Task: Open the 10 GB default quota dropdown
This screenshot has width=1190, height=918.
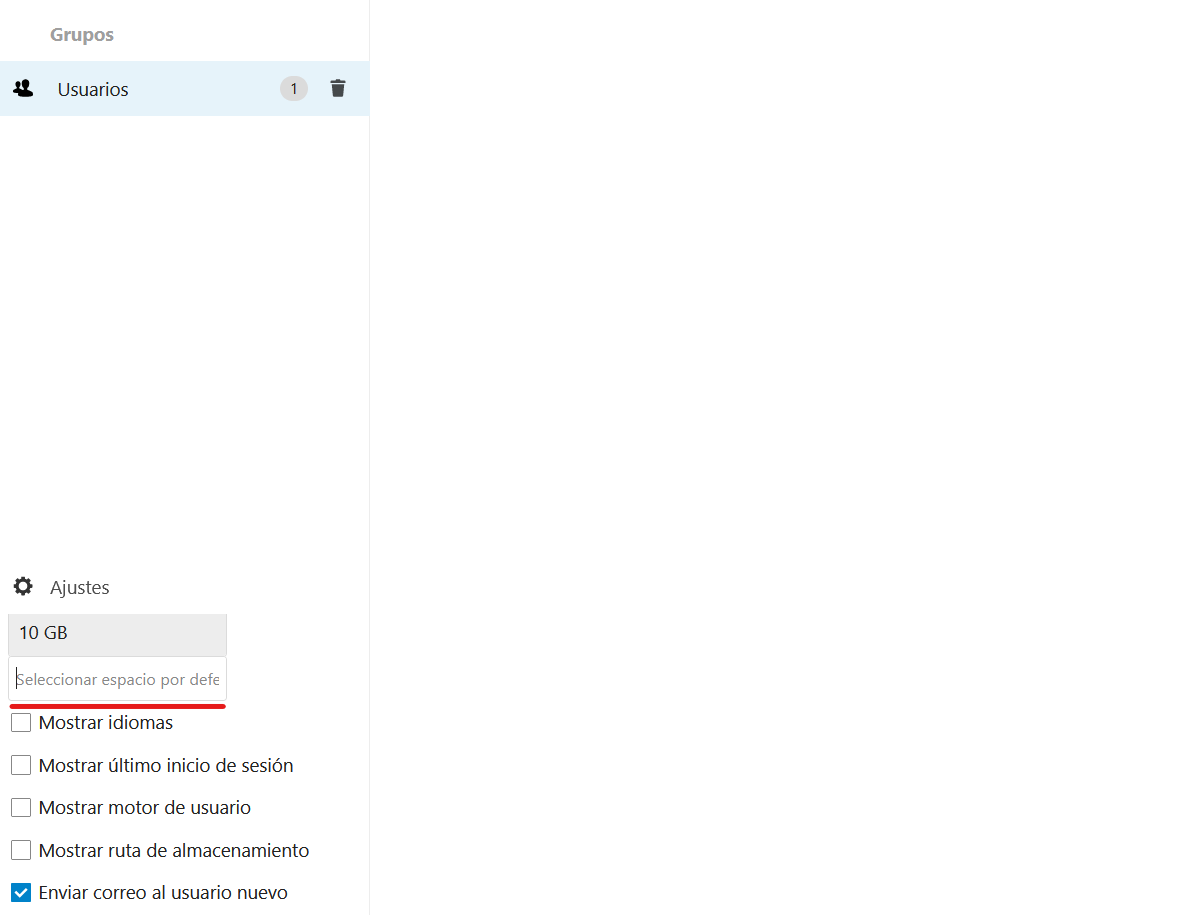Action: (118, 634)
